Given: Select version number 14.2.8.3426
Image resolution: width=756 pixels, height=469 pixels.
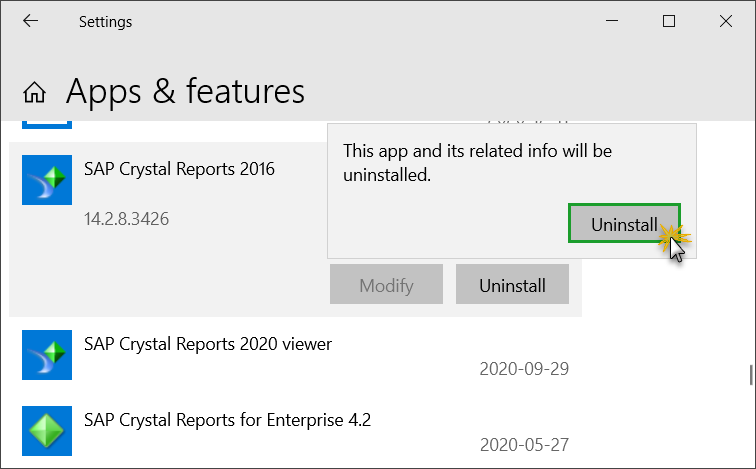Looking at the screenshot, I should [x=126, y=219].
